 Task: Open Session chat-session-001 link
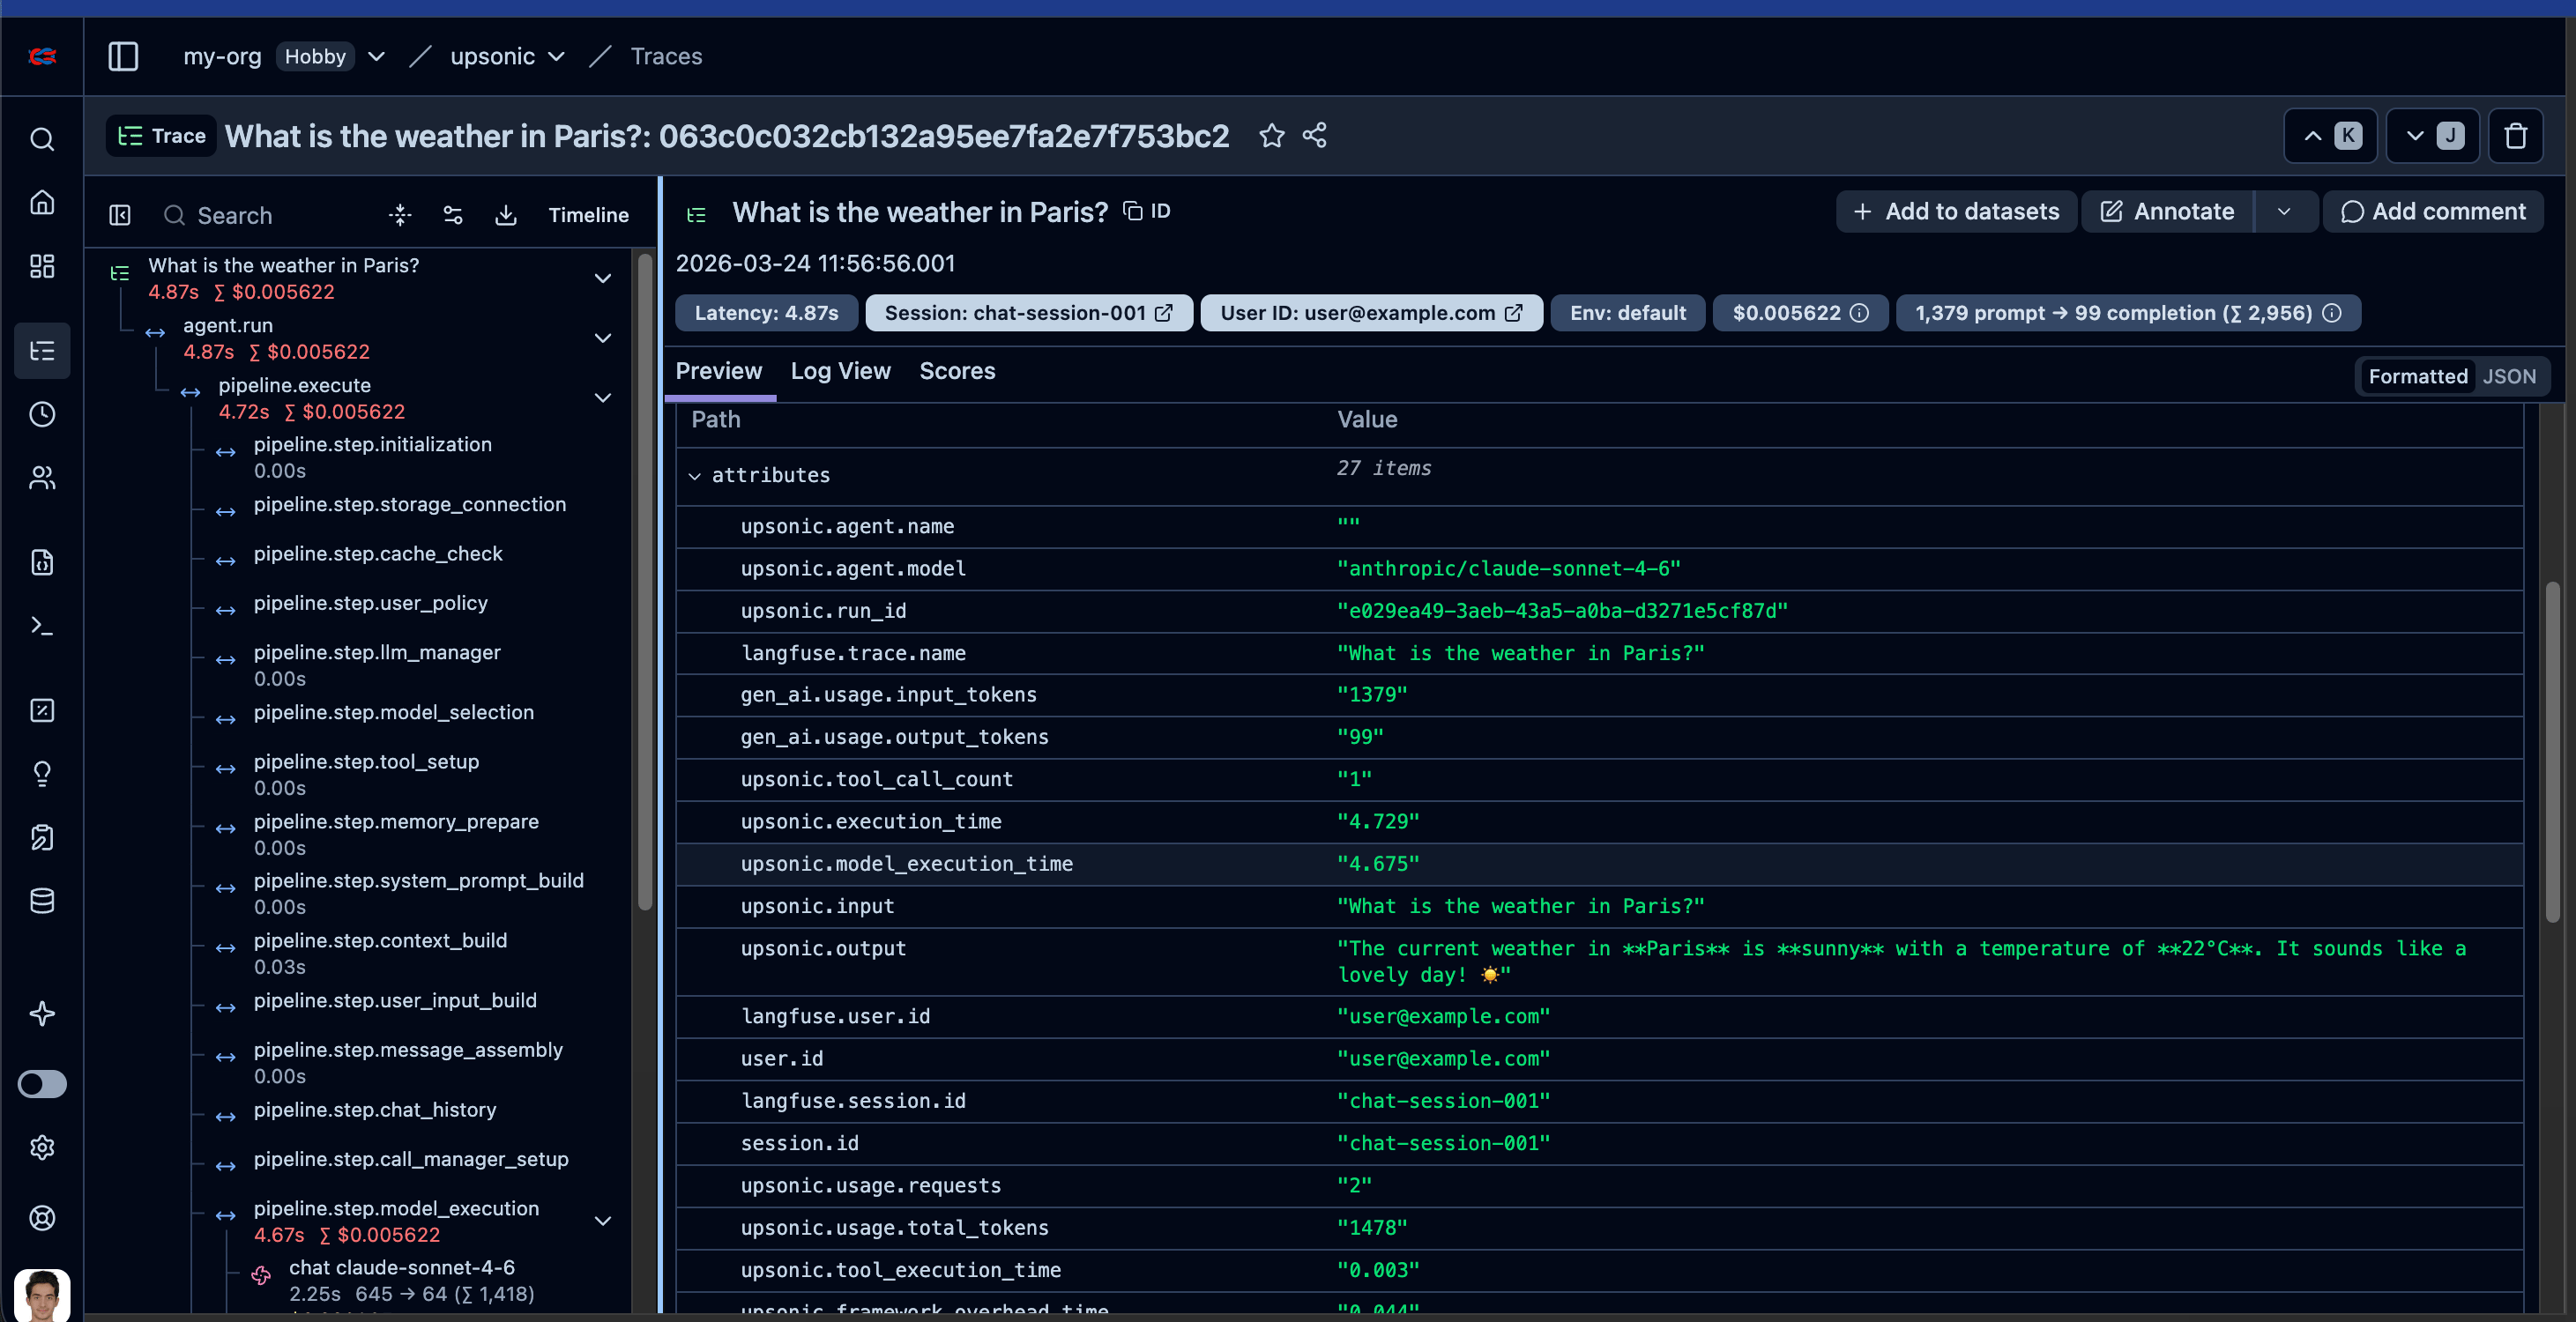1028,313
